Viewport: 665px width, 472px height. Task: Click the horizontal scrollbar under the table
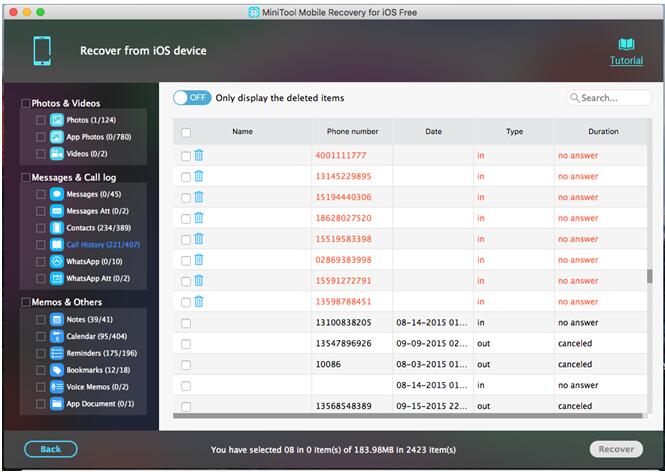[408, 416]
